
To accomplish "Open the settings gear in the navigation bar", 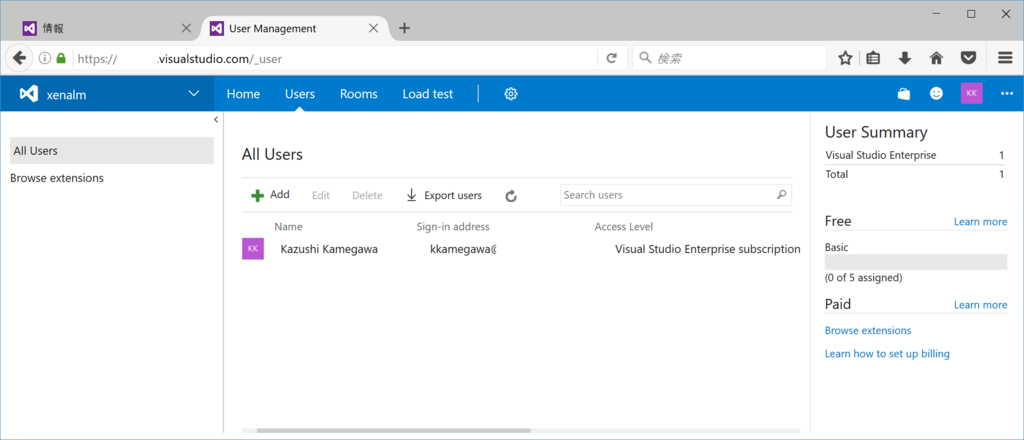I will point(511,94).
